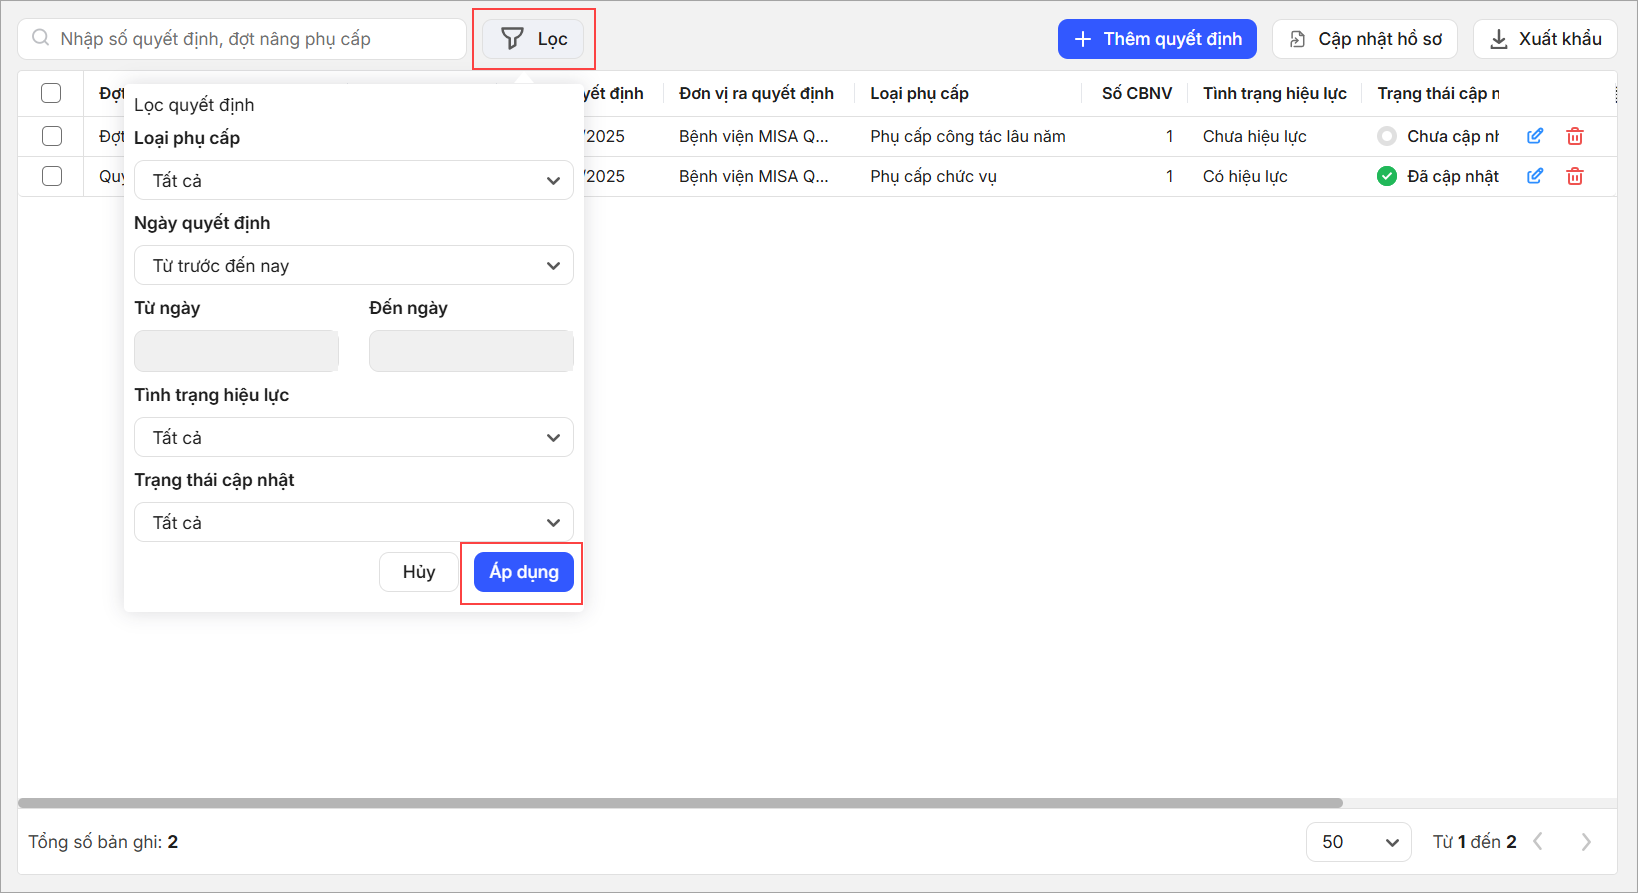Click Trạng thái cập nhật column header
Viewport: 1638px width, 893px height.
point(1438,93)
